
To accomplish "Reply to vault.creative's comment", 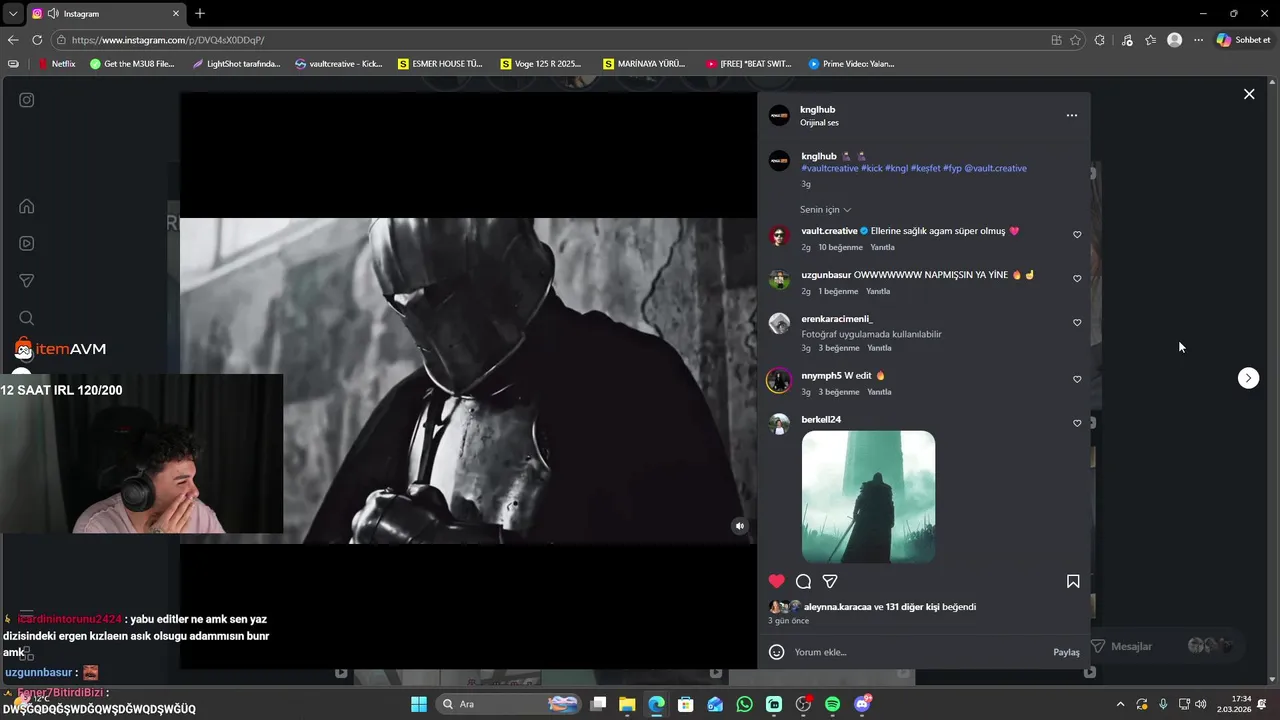I will pyautogui.click(x=882, y=247).
